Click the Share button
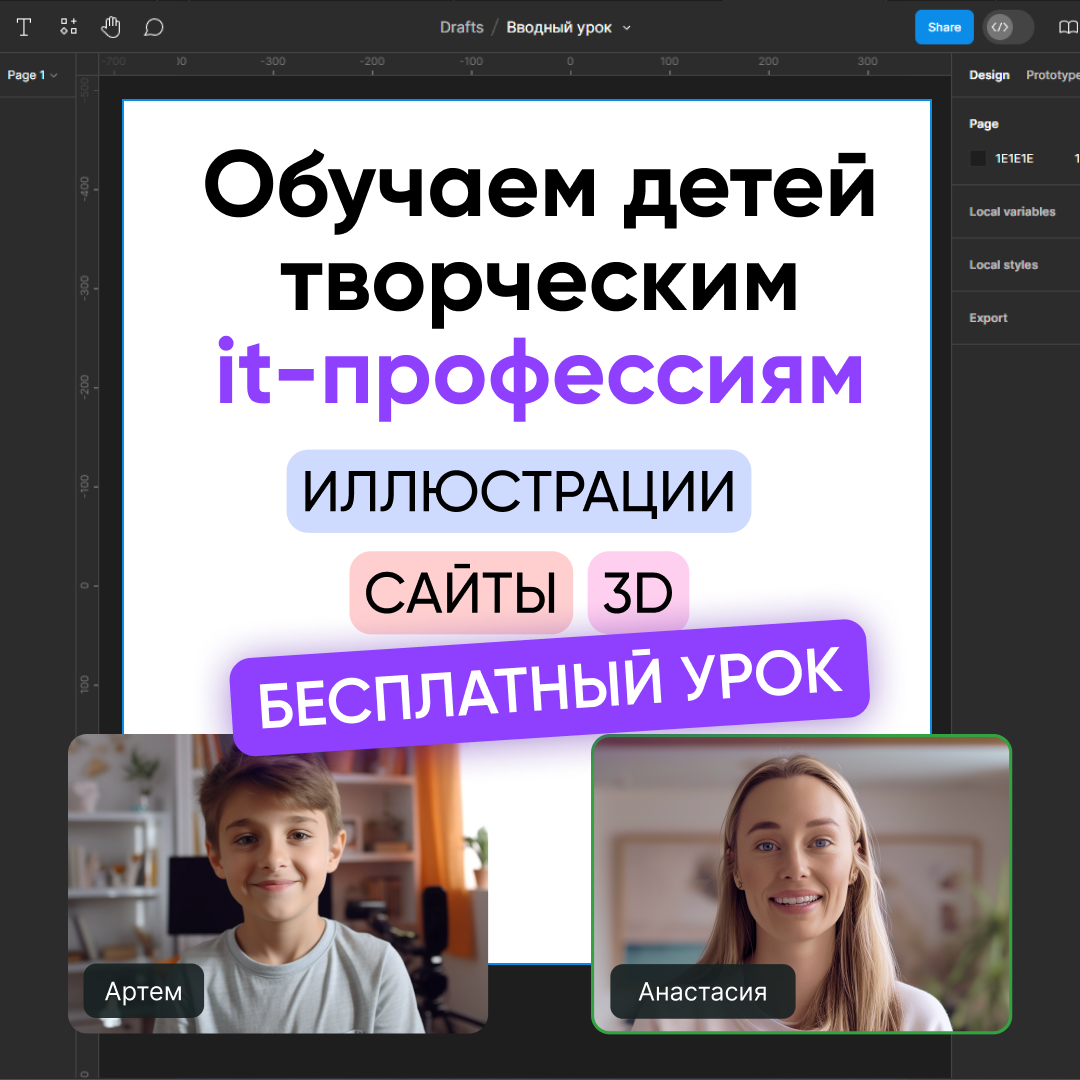 click(944, 27)
